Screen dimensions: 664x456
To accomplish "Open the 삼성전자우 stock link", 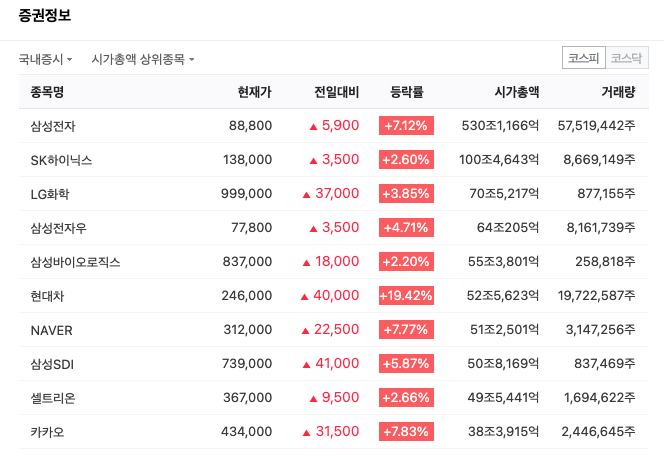I will pyautogui.click(x=58, y=228).
